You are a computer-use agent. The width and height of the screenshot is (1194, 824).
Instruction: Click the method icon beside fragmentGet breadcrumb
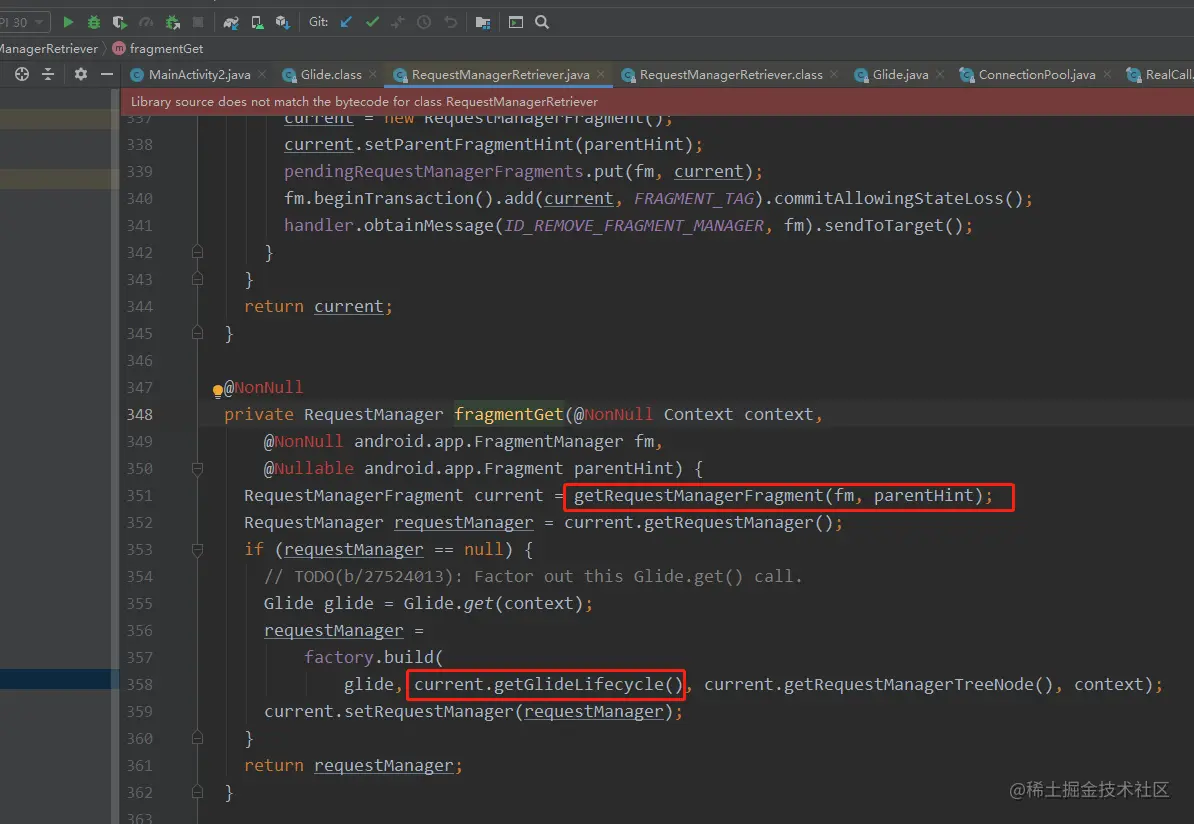point(119,49)
